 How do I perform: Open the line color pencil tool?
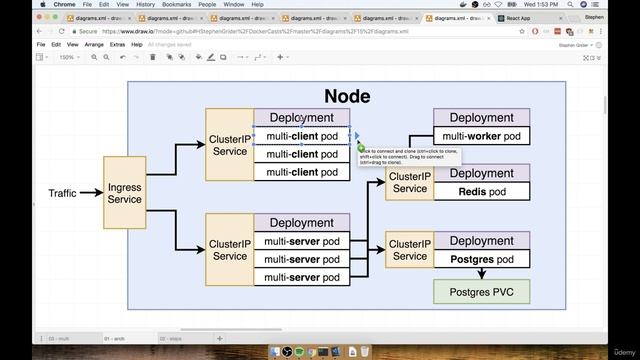(211, 58)
